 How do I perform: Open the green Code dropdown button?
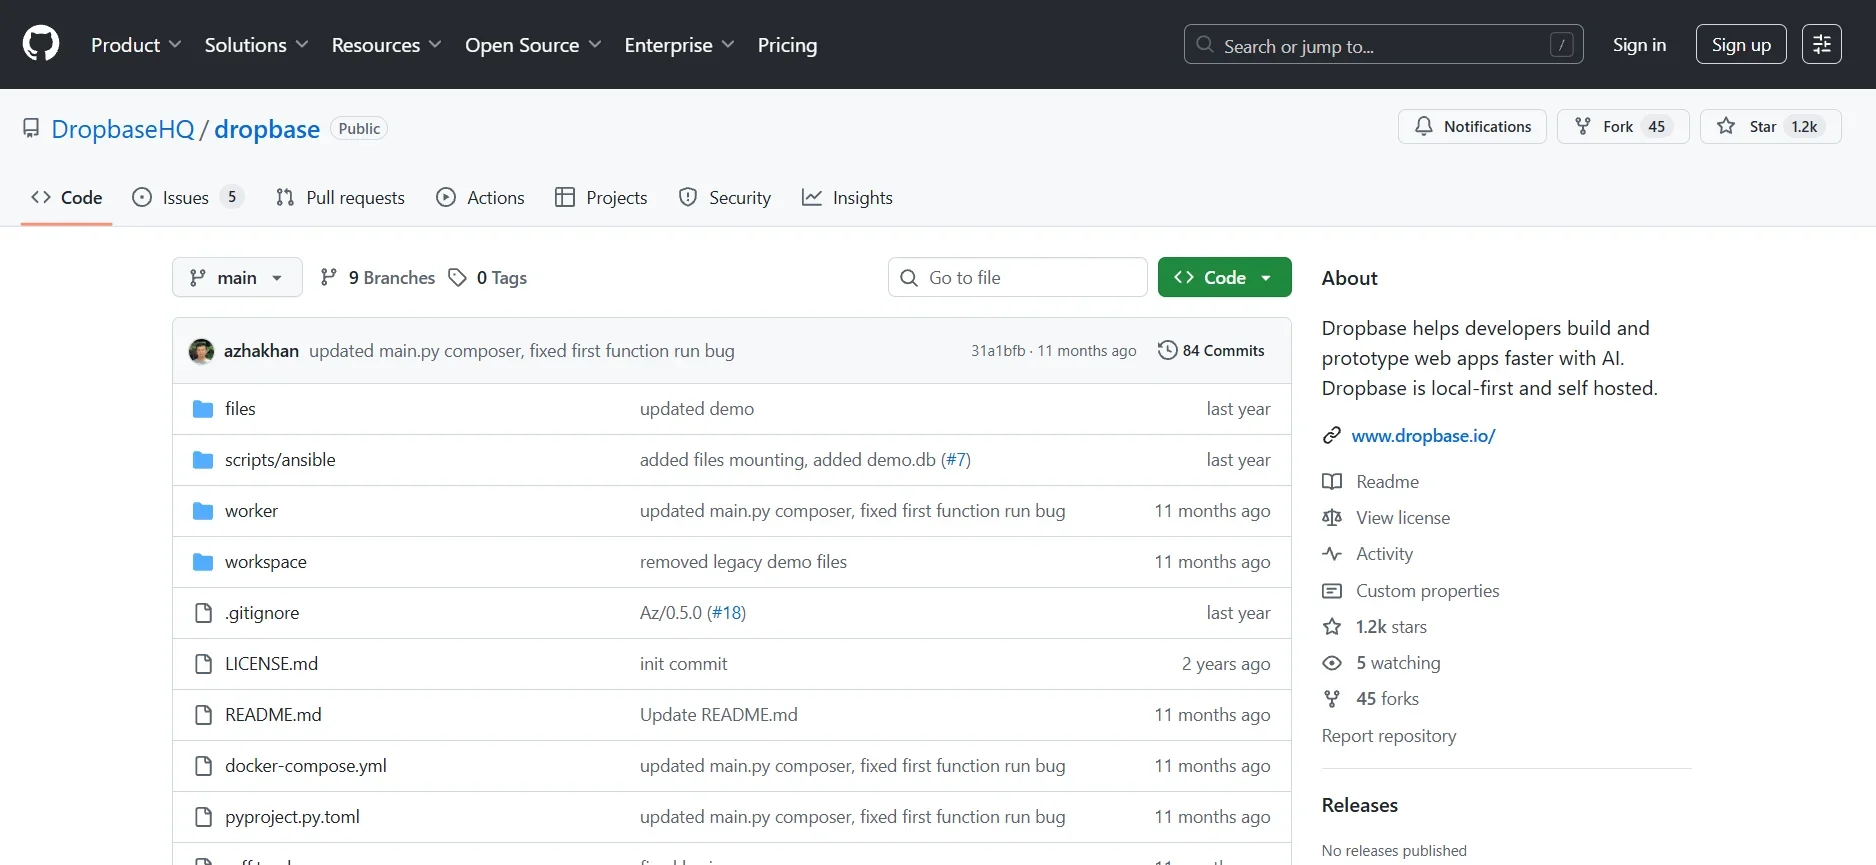pos(1224,277)
